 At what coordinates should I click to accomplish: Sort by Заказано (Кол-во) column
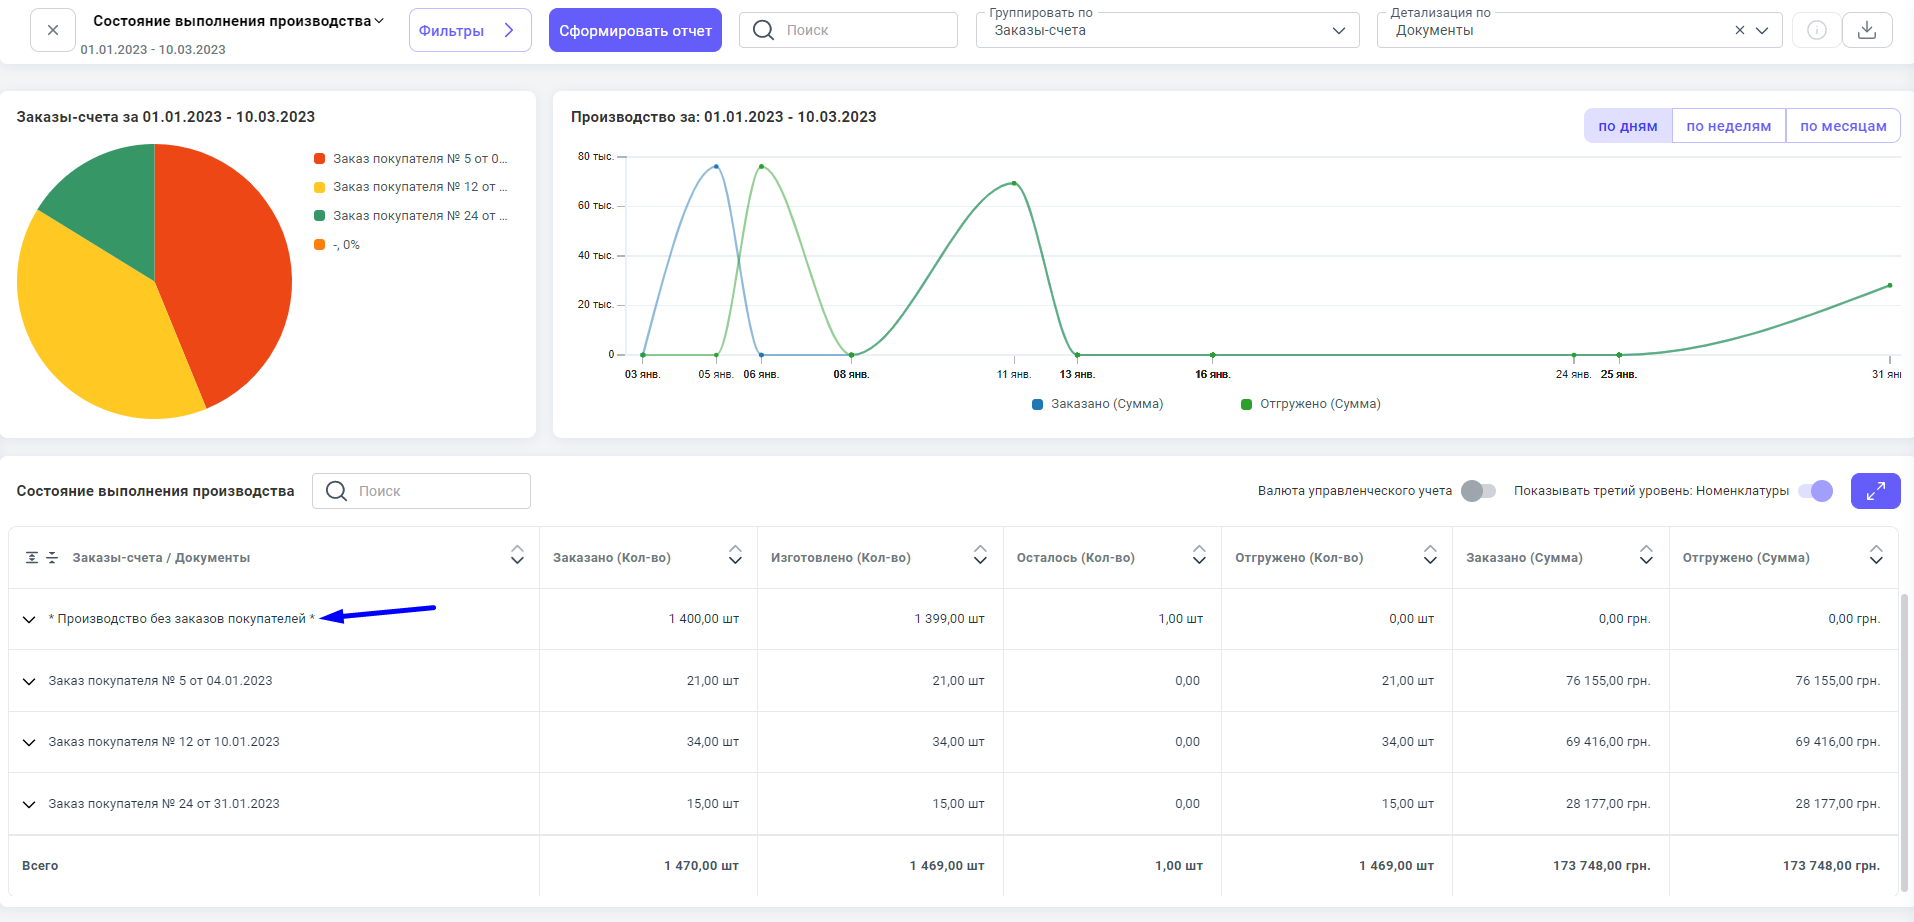coord(735,555)
